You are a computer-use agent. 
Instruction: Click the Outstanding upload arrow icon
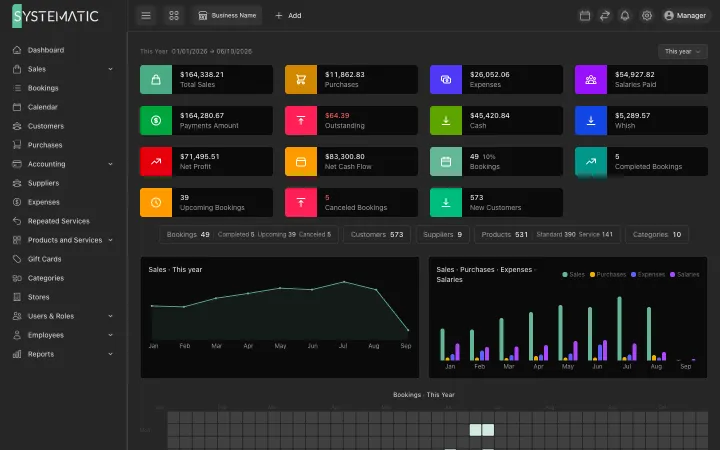click(301, 120)
